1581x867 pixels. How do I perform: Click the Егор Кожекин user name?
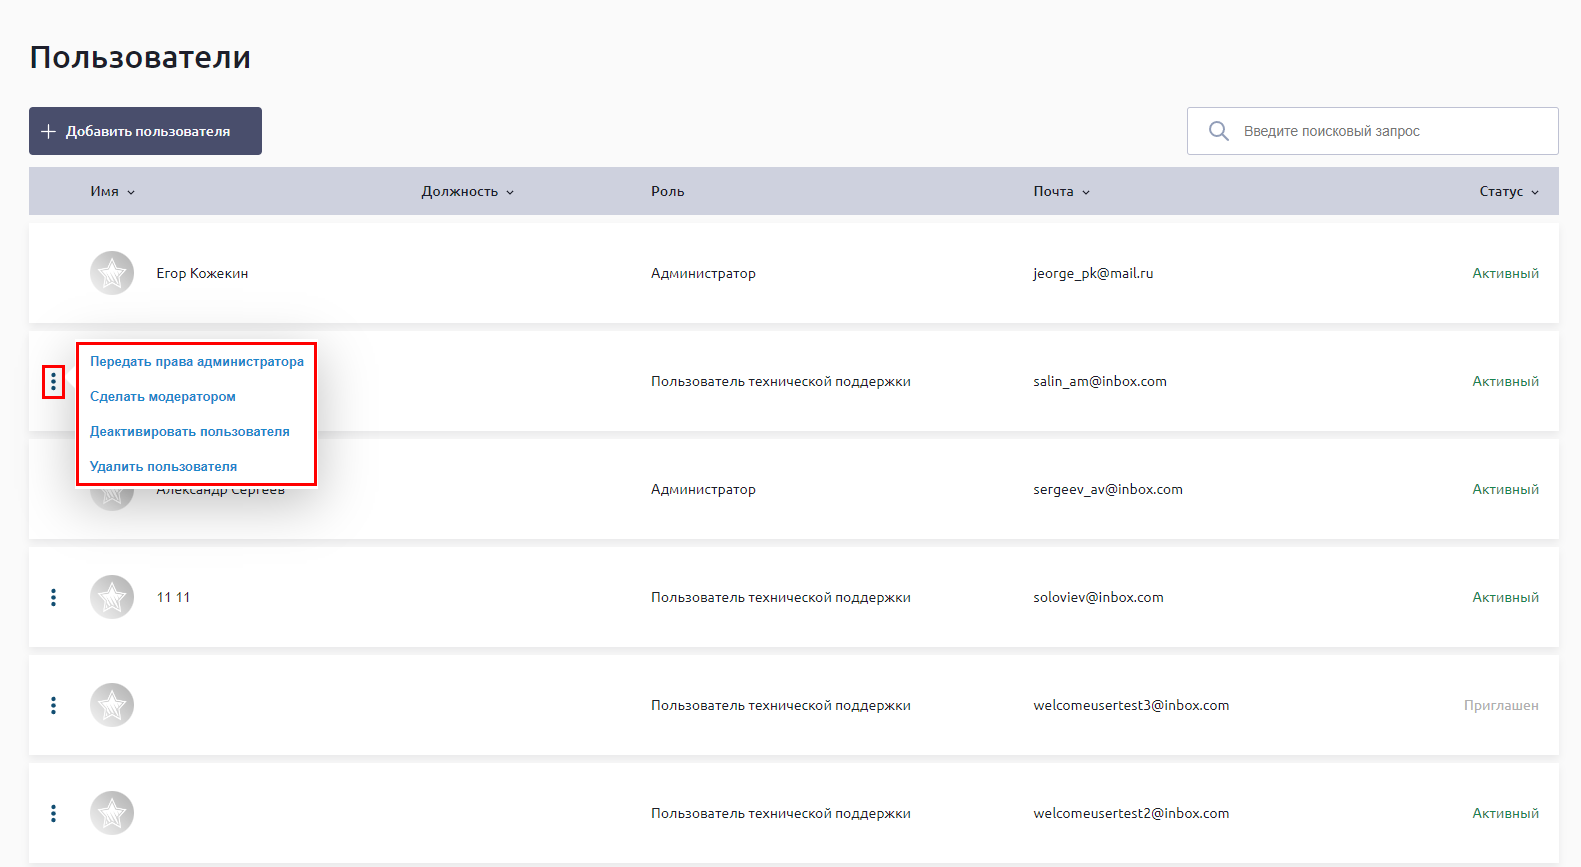click(202, 273)
